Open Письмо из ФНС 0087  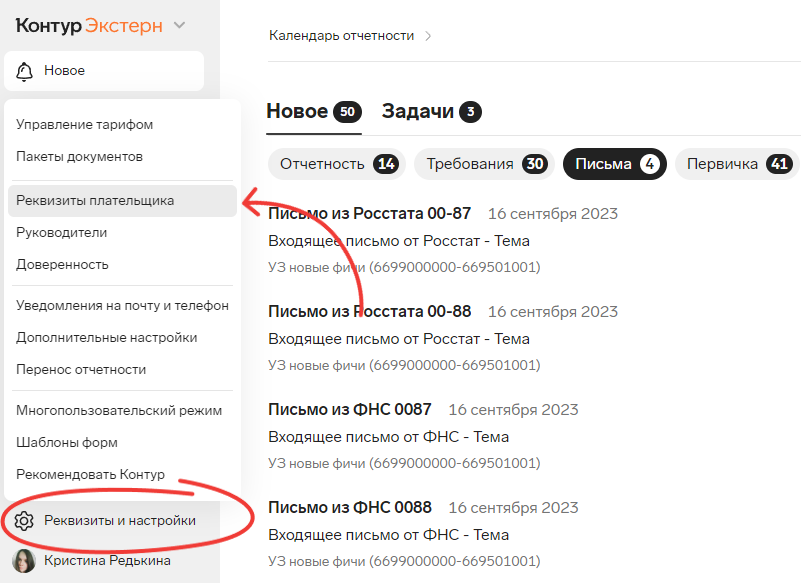click(x=350, y=409)
